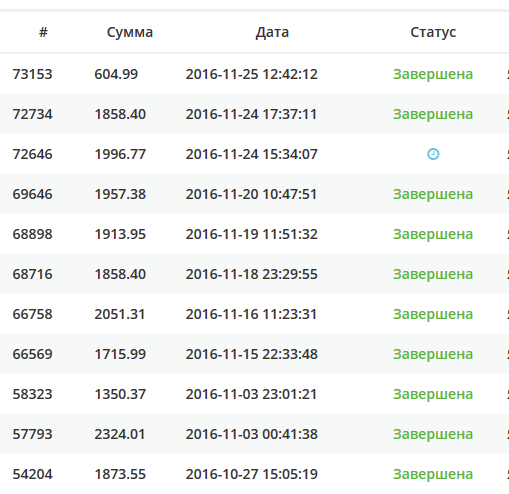Screen dimensions: 509x494
Task: Select the amount 2324.01 cell
Action: click(x=120, y=434)
